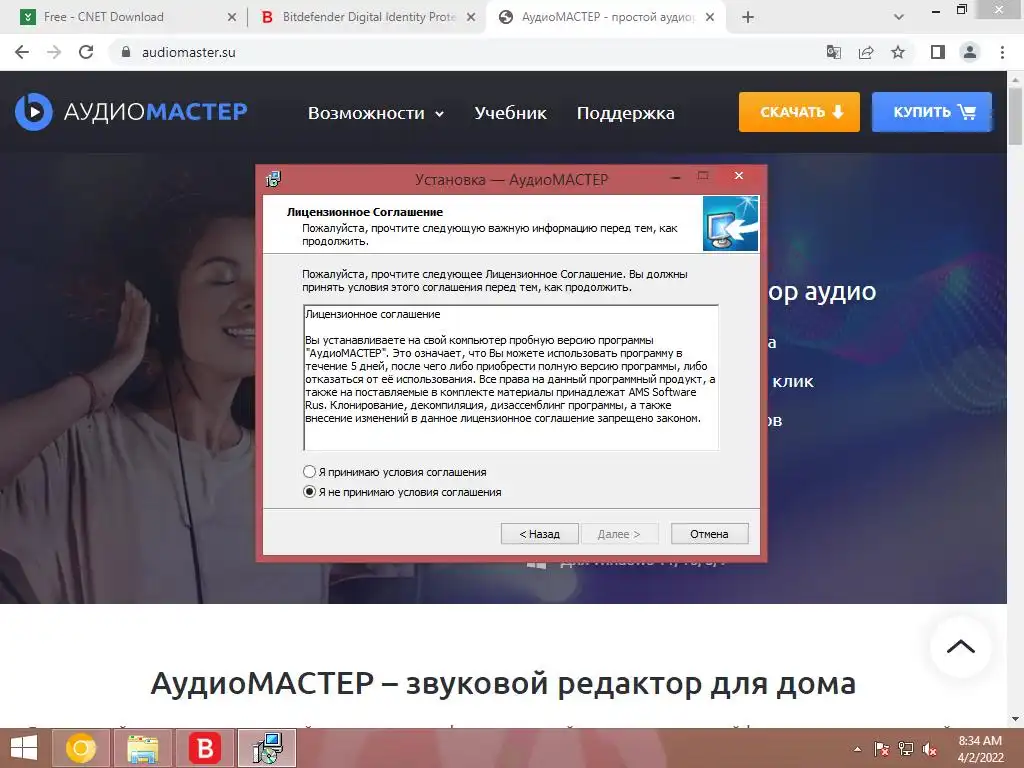Open the tab search chevron
The image size is (1024, 768).
[899, 17]
